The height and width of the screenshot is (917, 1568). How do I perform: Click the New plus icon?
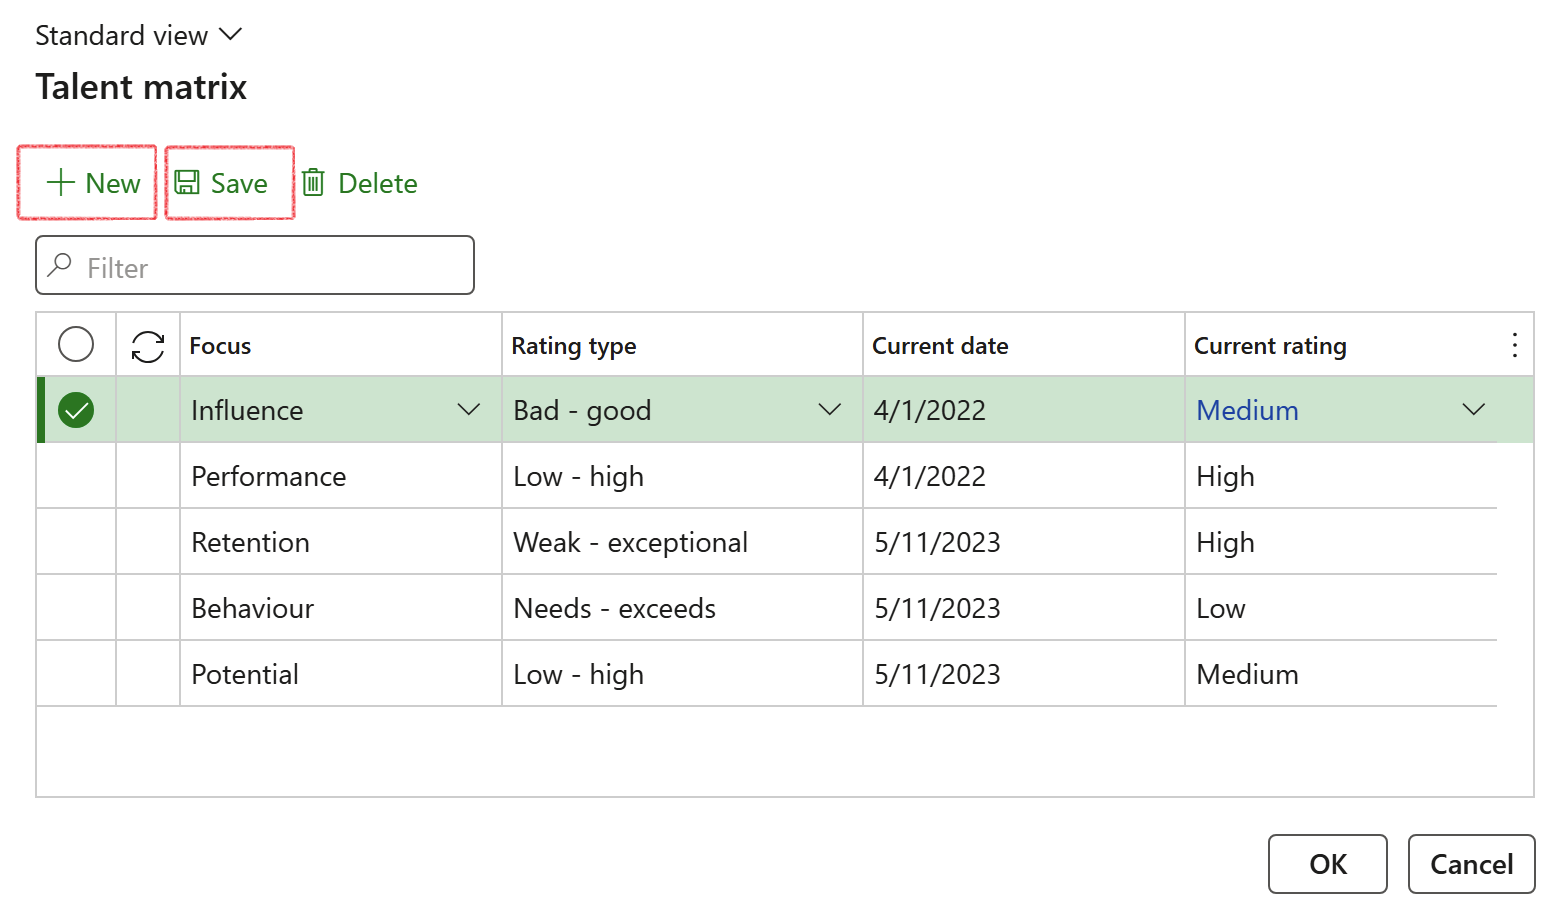(61, 183)
